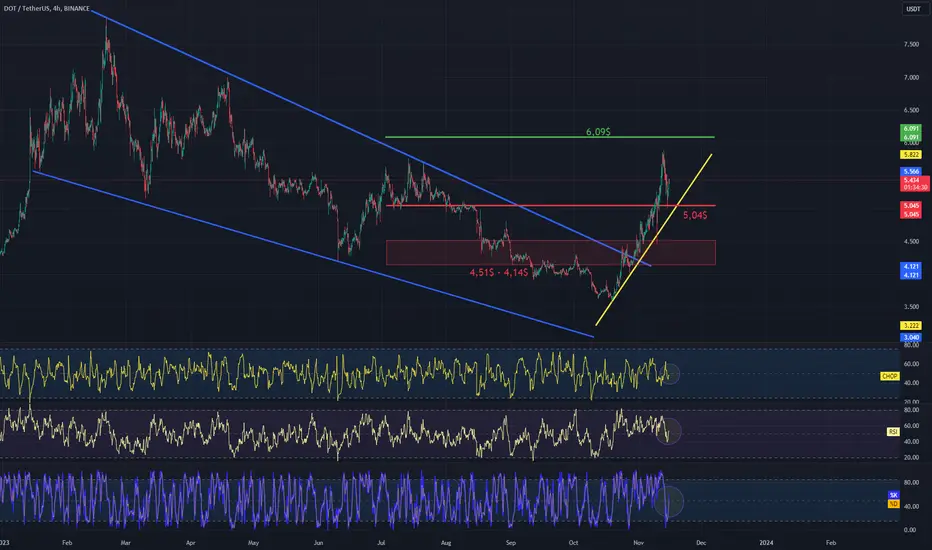Click the Nov label on time axis

(638, 542)
